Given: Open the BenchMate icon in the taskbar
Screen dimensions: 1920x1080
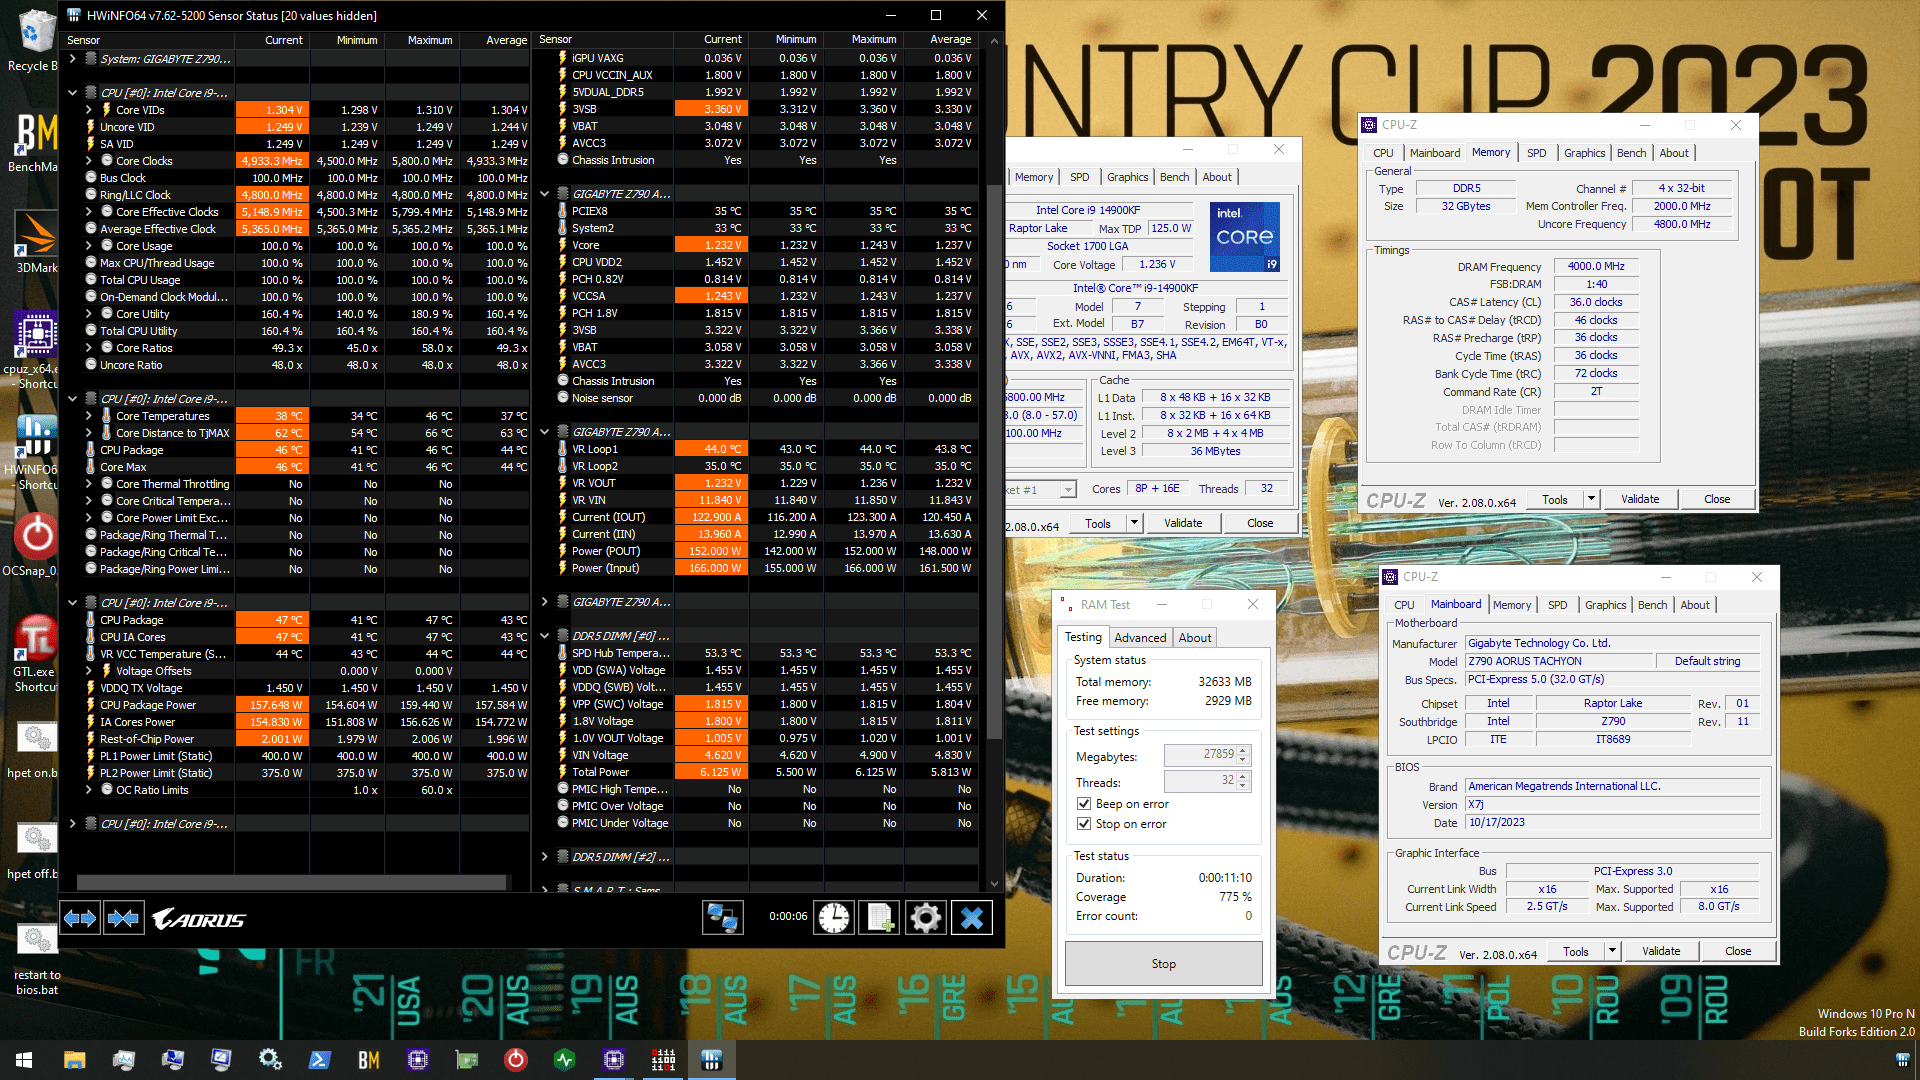Looking at the screenshot, I should (x=368, y=1060).
